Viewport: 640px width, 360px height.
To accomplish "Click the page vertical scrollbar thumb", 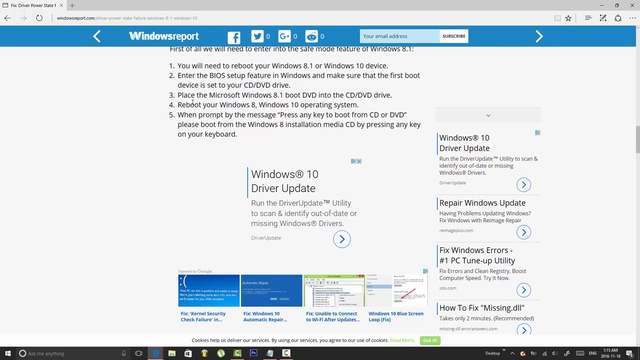I will pos(638,140).
